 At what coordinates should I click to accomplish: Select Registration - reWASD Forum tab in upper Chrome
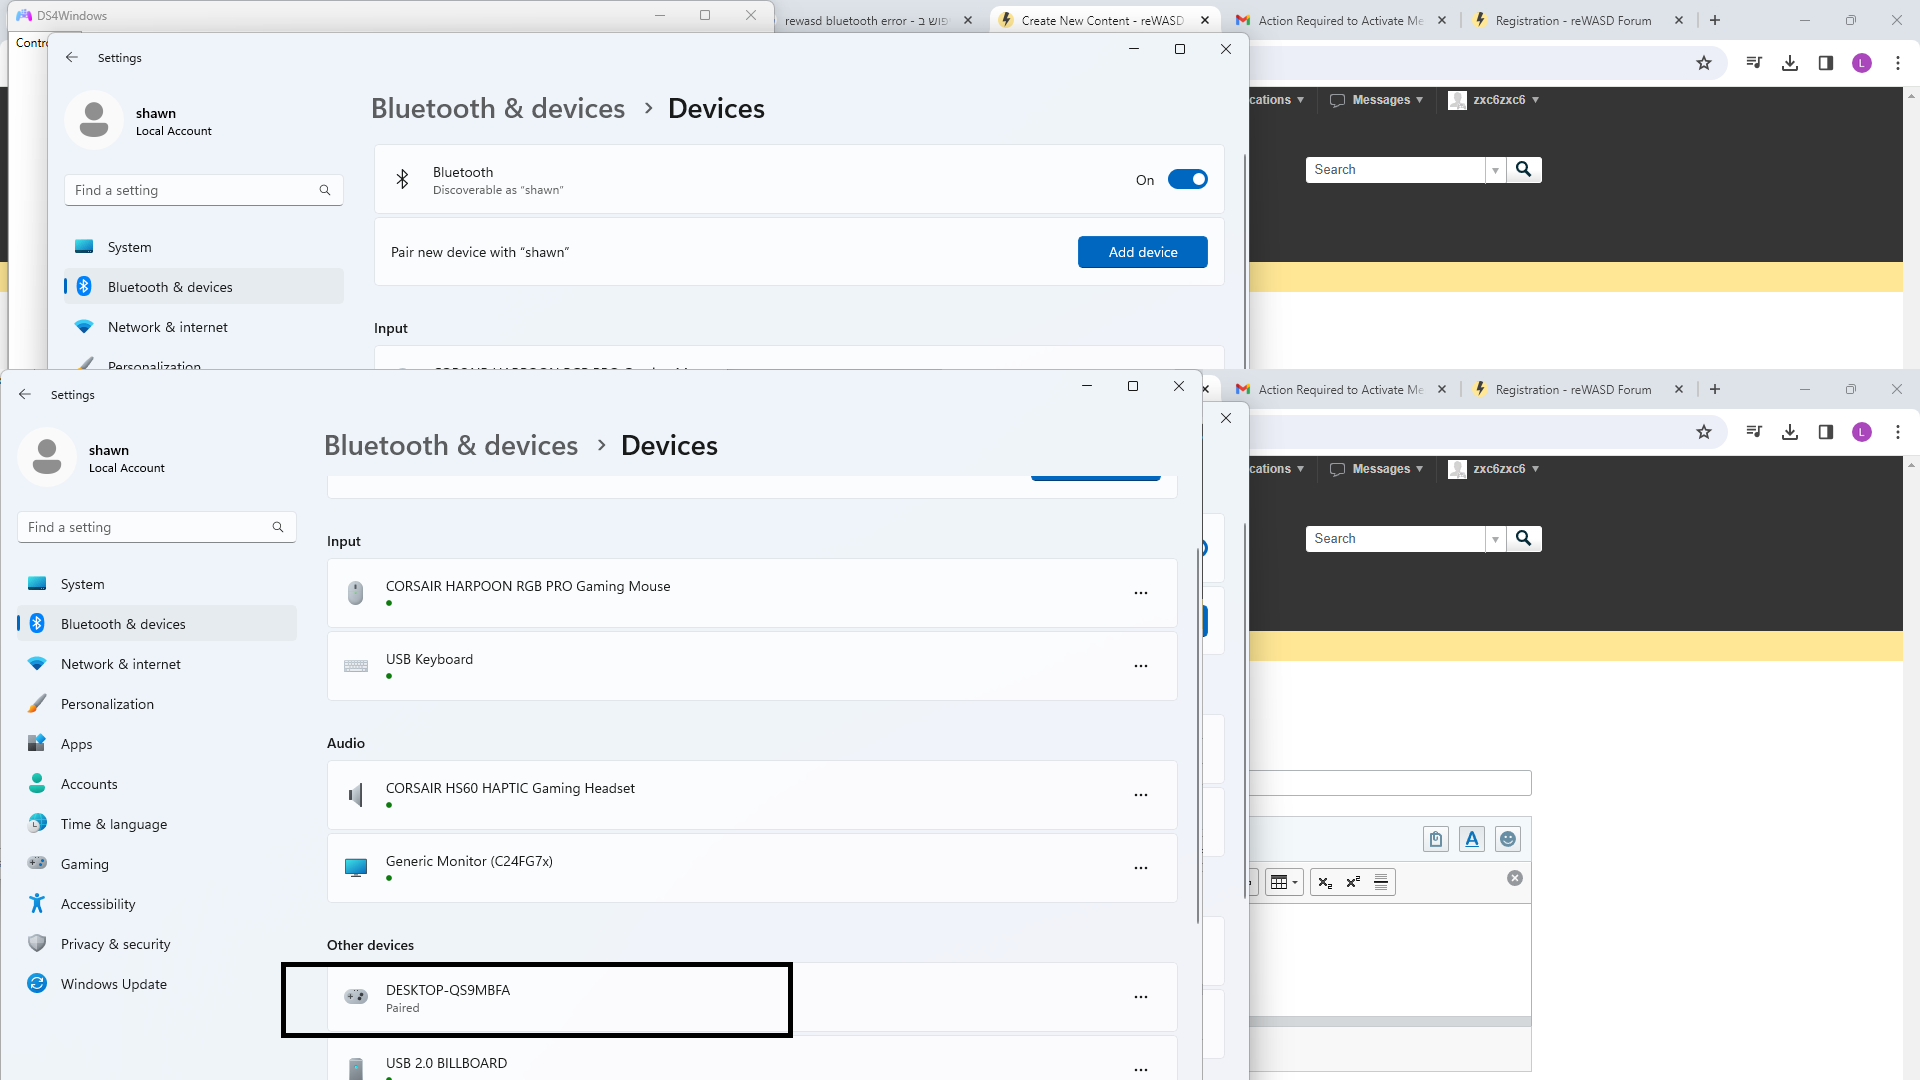1573,20
